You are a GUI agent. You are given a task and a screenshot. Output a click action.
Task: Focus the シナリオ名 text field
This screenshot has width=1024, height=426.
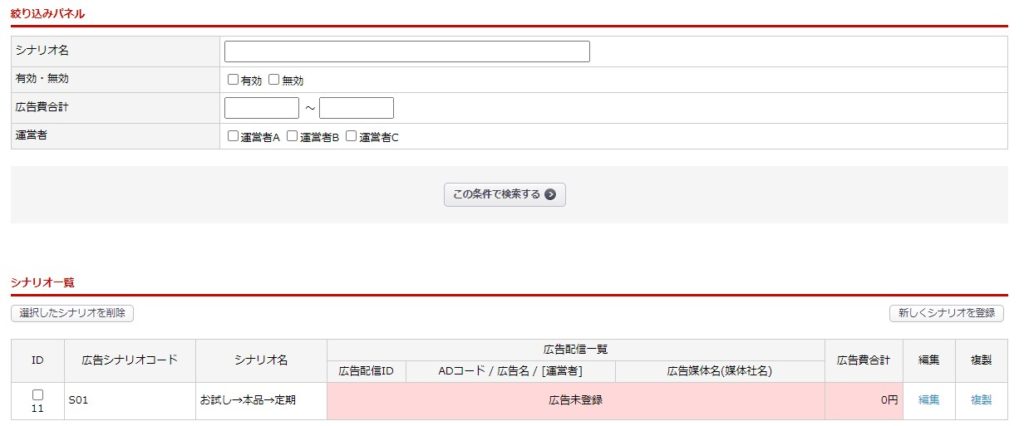click(407, 52)
